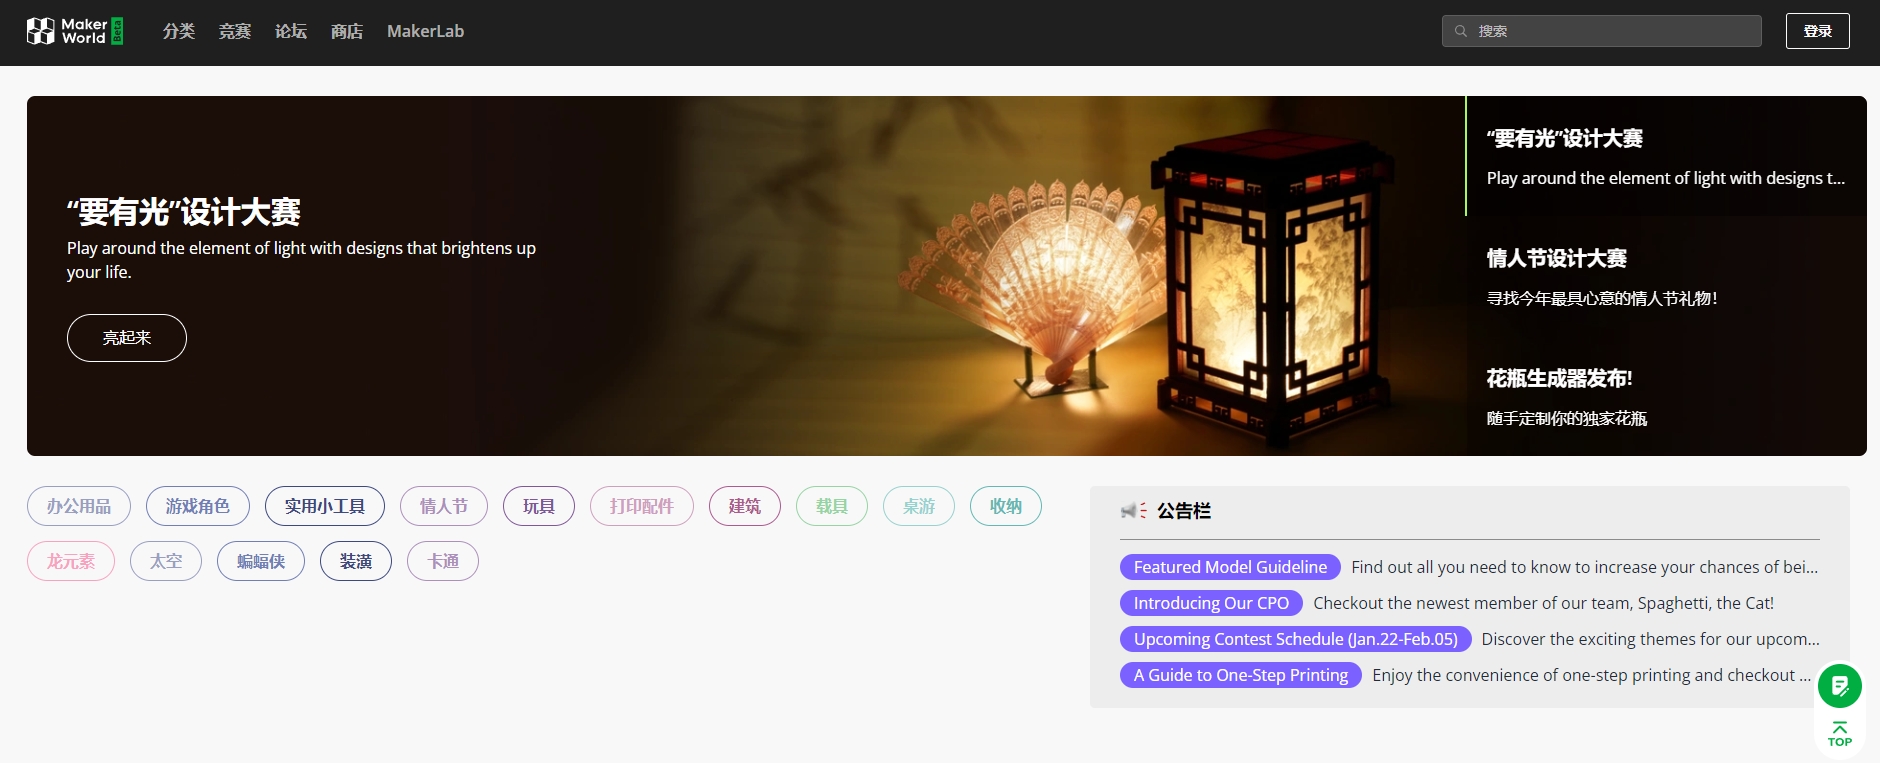Click the MakerWorld logo icon
The image size is (1880, 763).
(41, 31)
